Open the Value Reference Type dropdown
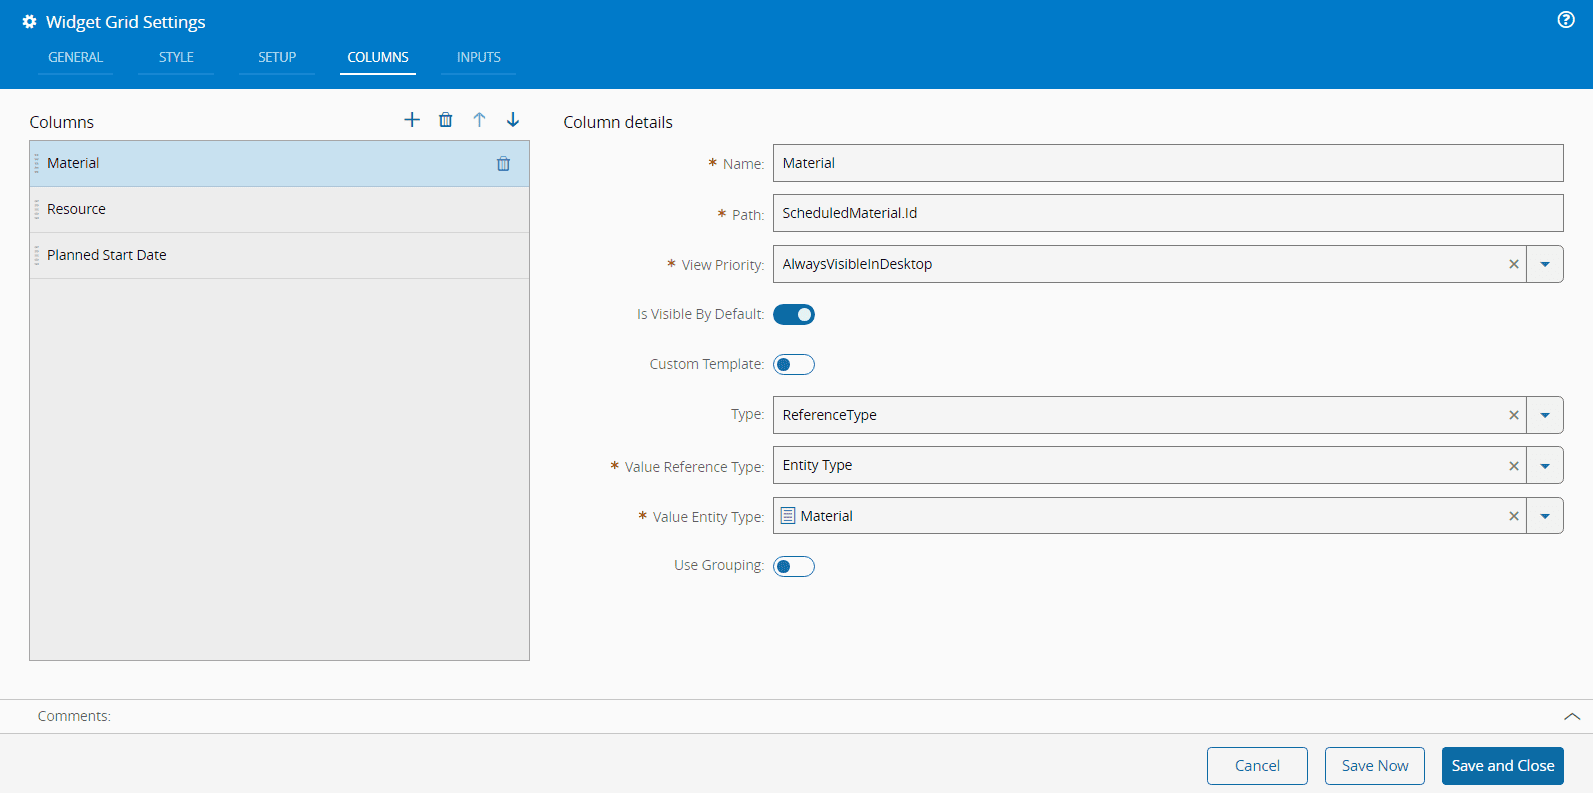 tap(1545, 466)
